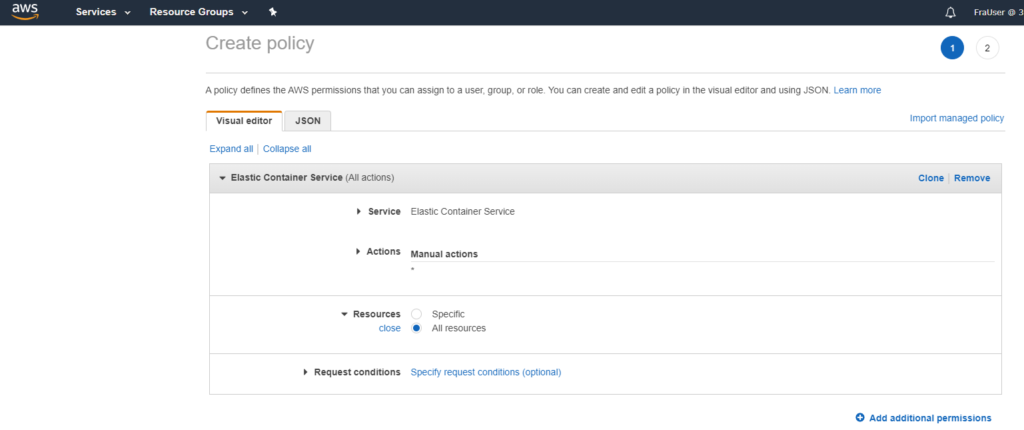The width and height of the screenshot is (1024, 430).
Task: Click the AWS logo home icon
Action: (x=25, y=12)
